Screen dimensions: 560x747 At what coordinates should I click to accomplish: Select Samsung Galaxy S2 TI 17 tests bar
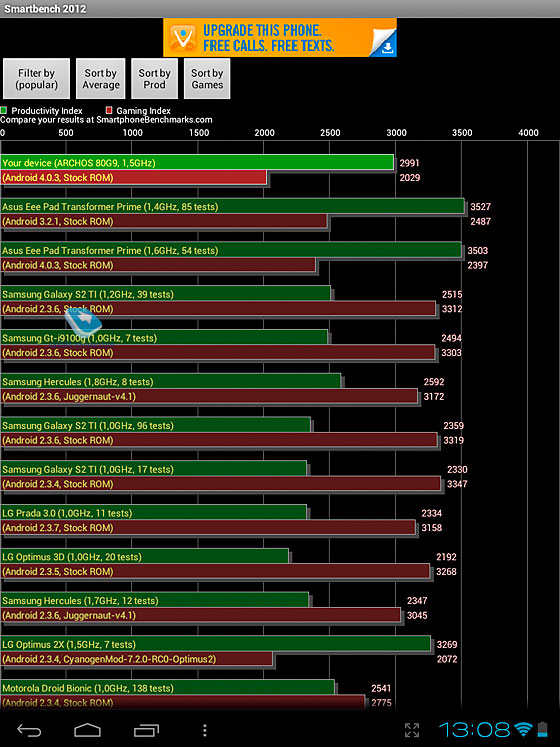click(153, 470)
